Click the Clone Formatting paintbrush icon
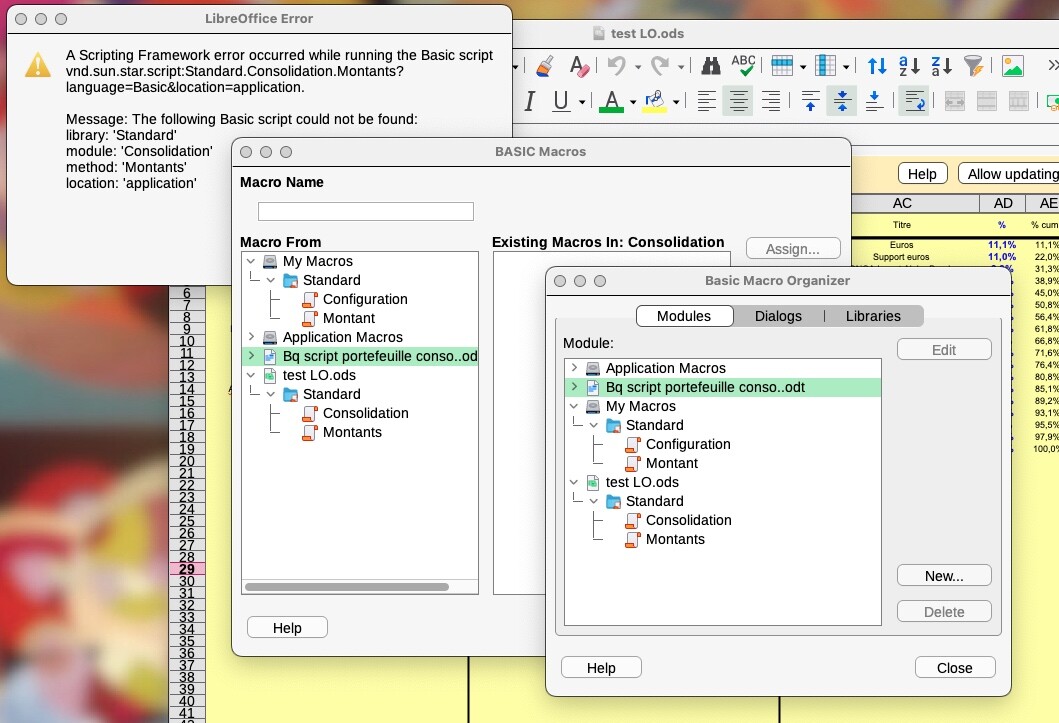1059x723 pixels. point(546,65)
